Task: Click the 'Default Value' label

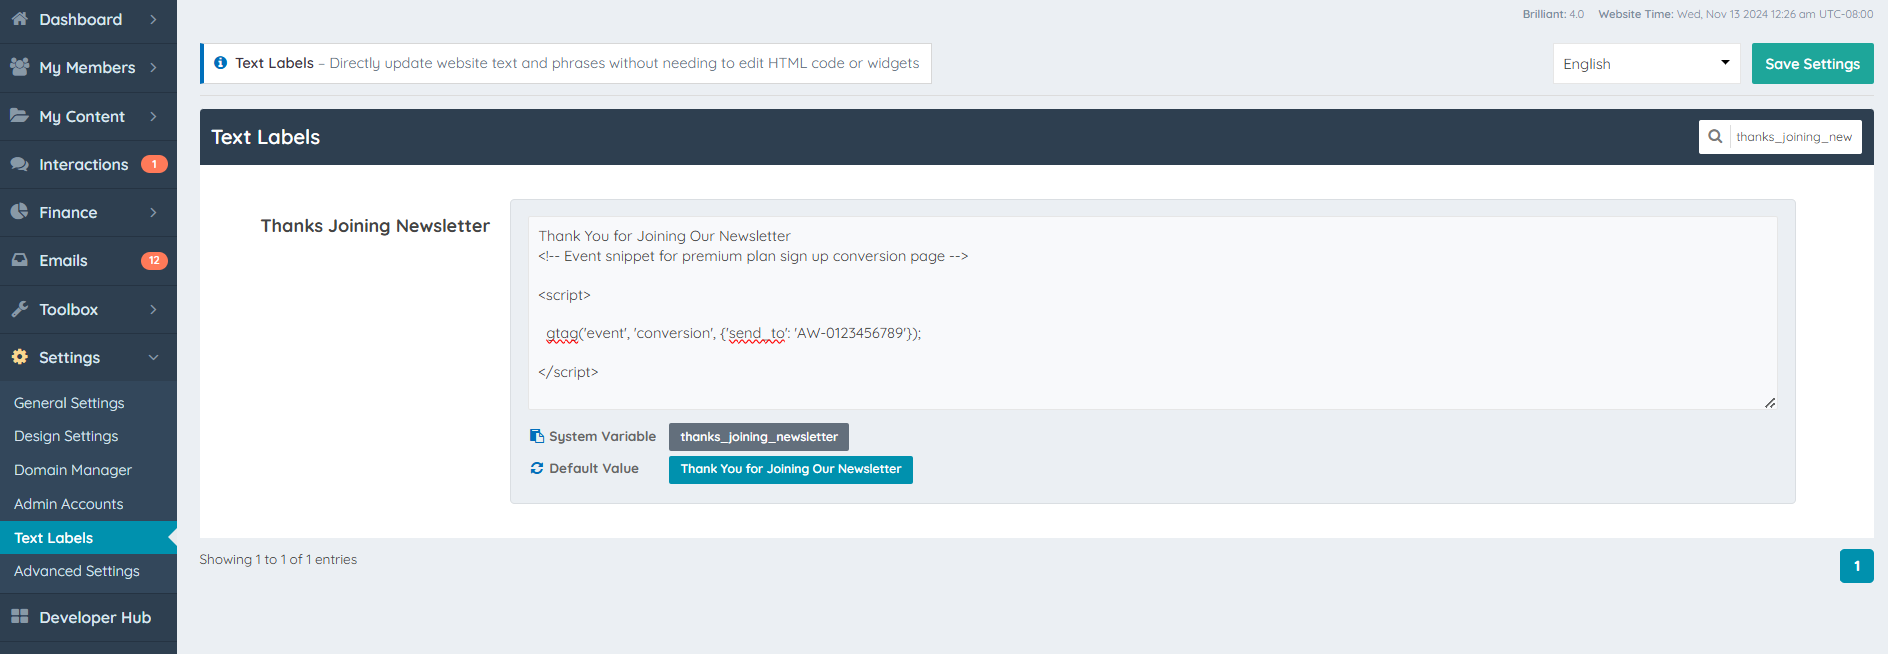Action: click(594, 468)
